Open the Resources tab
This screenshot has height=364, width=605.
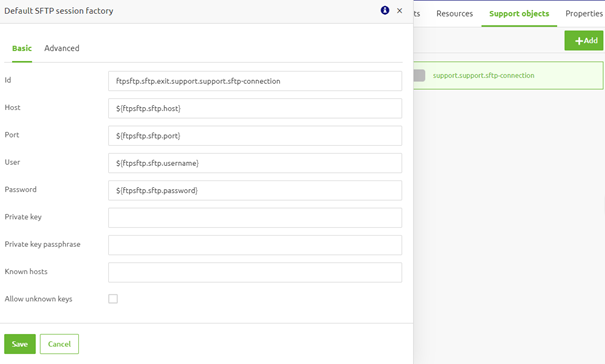[x=455, y=14]
